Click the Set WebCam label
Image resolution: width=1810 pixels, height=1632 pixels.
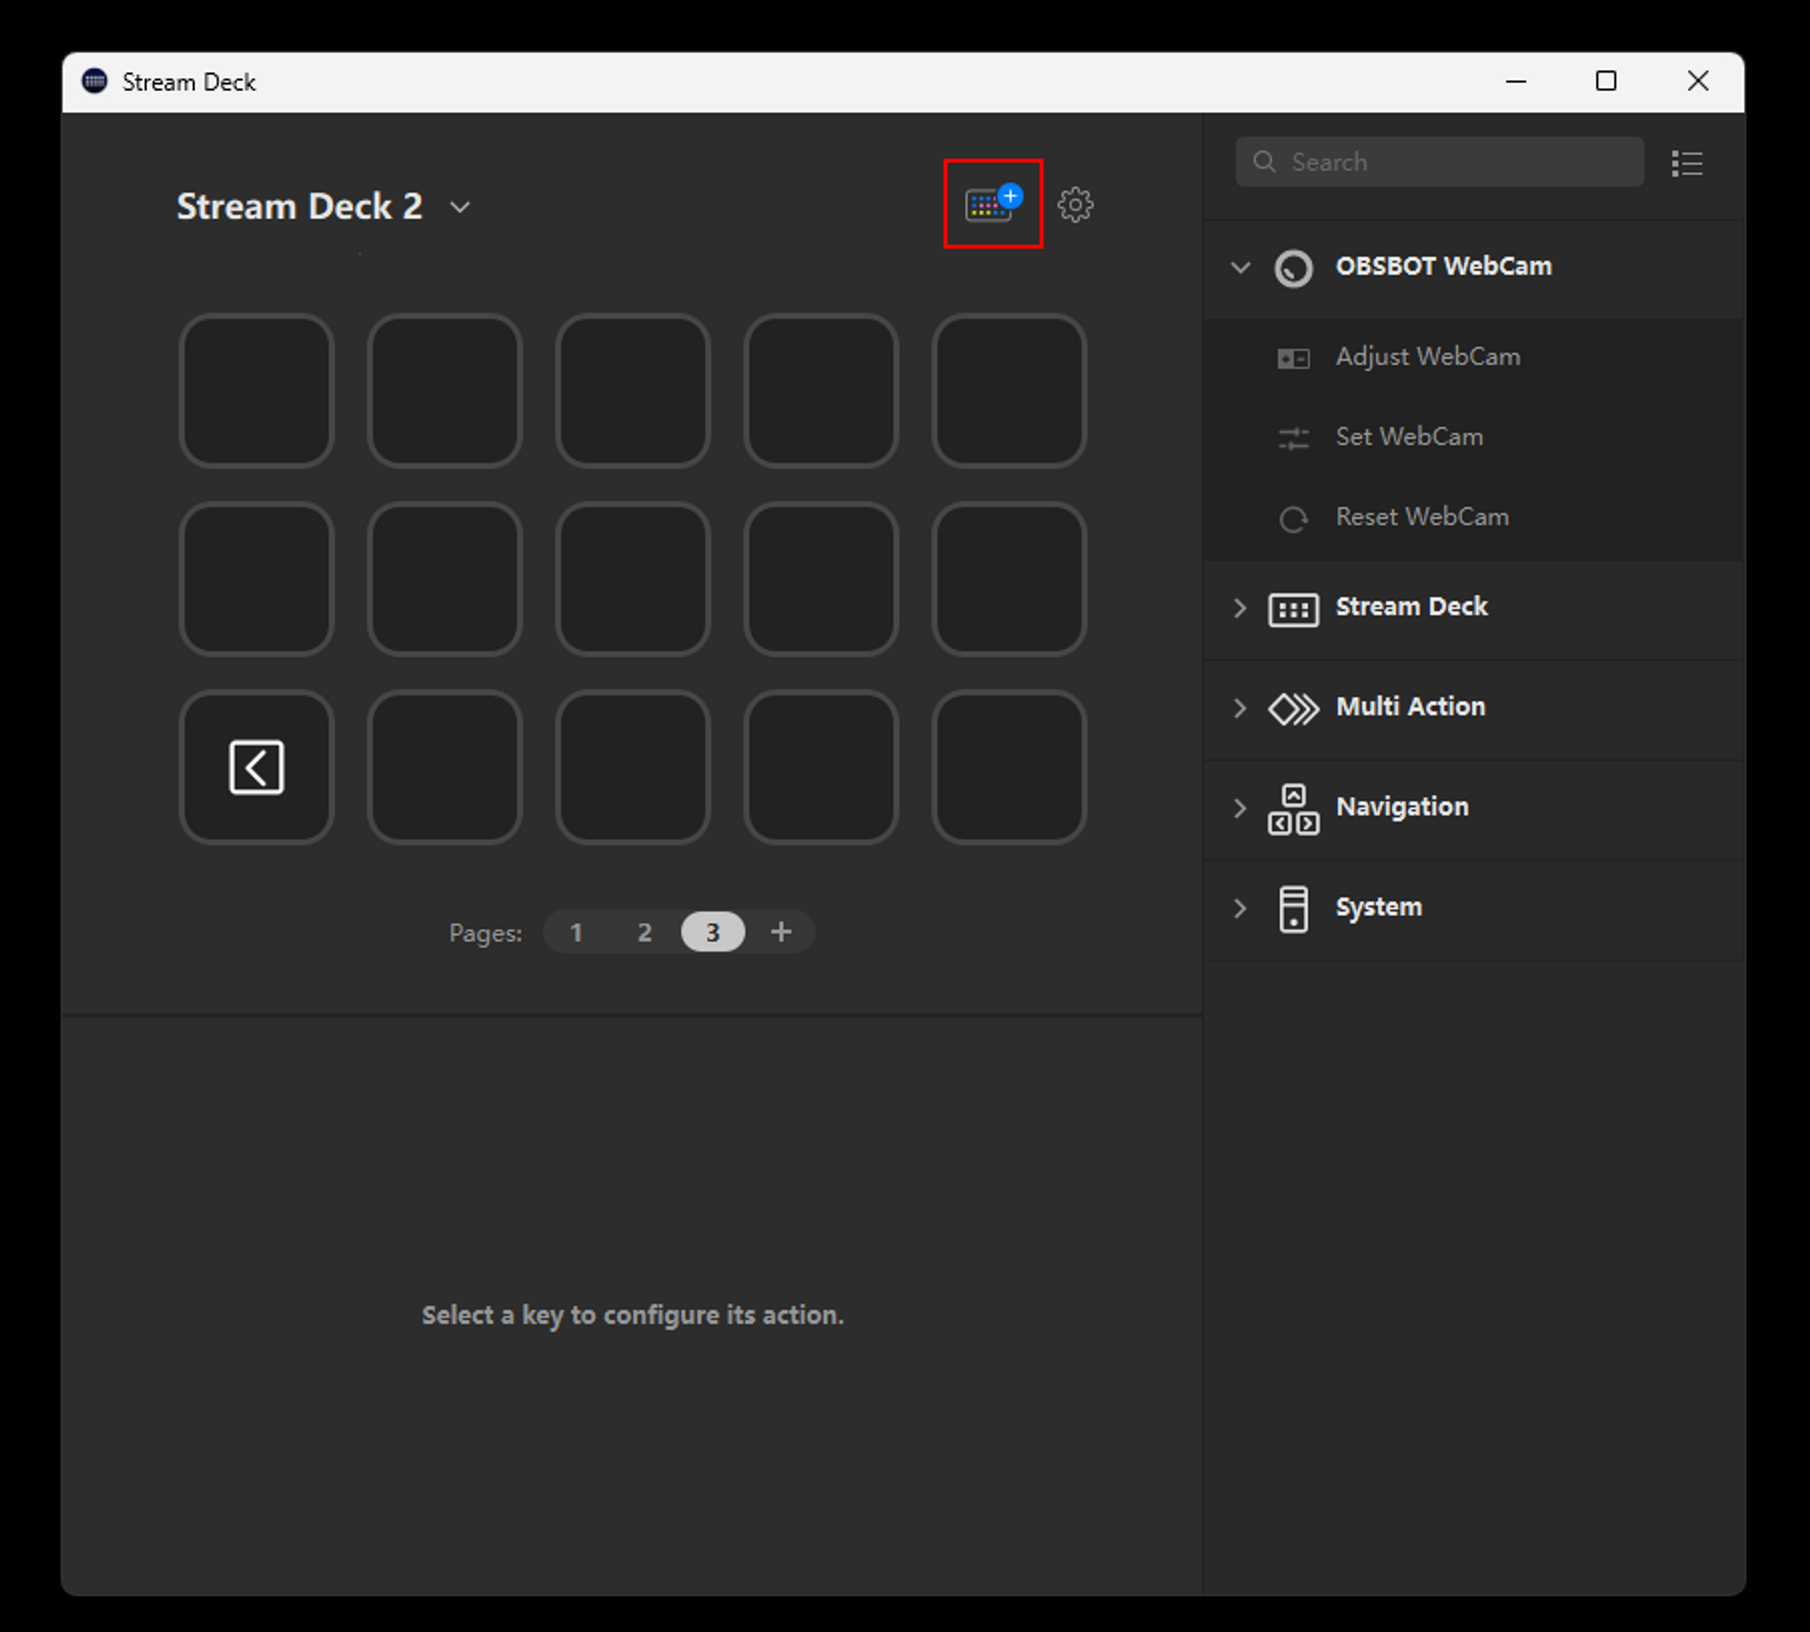[1409, 437]
